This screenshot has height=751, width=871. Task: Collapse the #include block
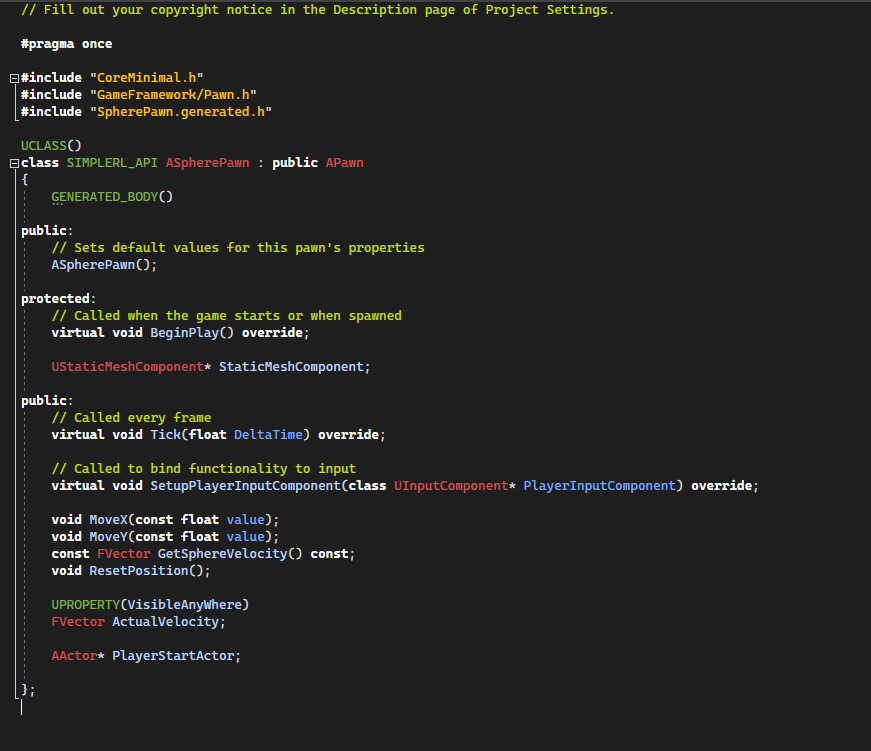pos(14,78)
